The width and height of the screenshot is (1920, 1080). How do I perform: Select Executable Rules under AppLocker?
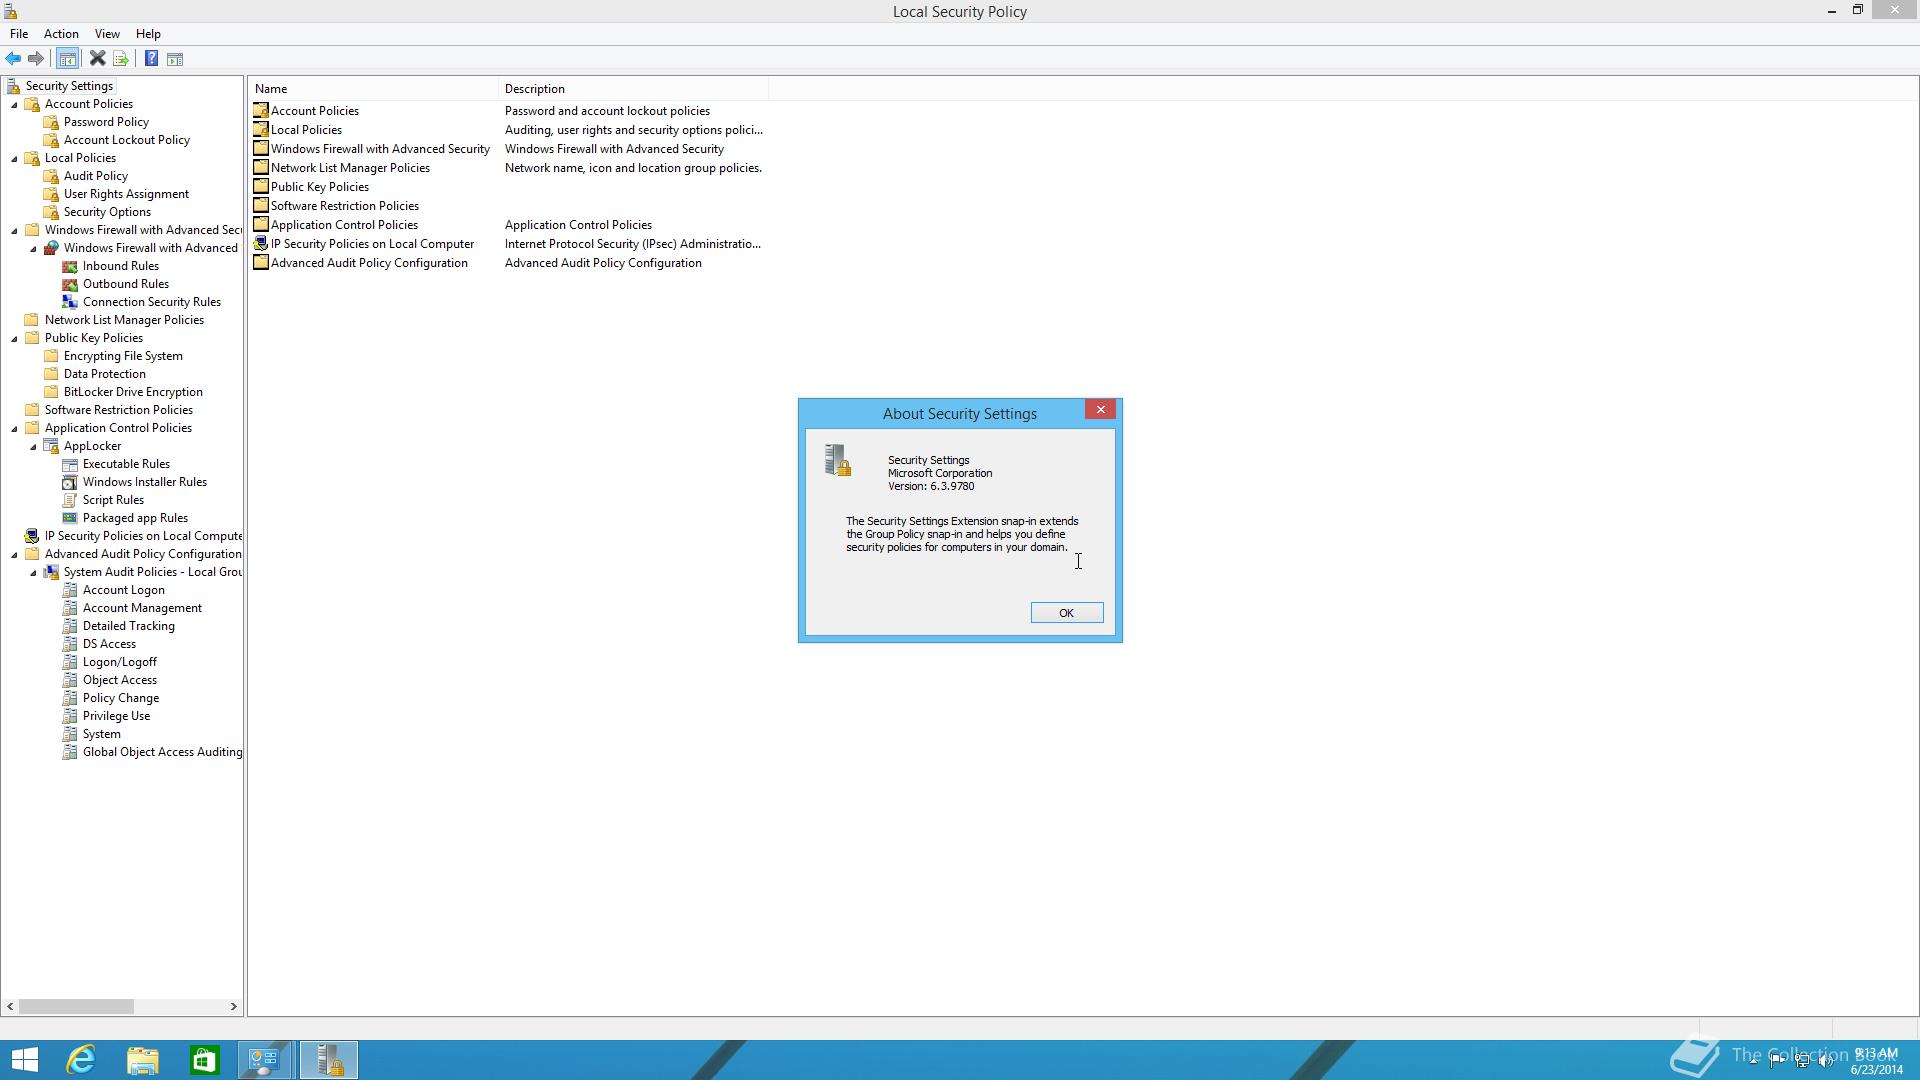(126, 464)
